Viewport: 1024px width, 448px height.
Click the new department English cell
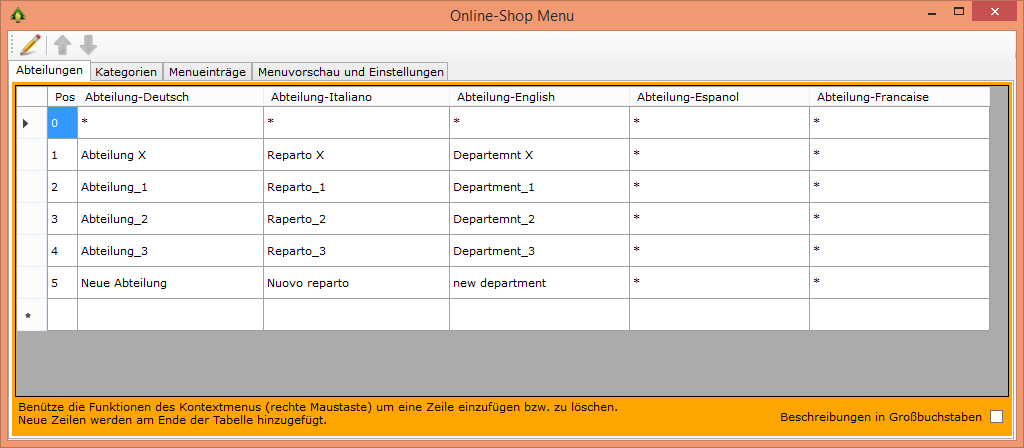click(539, 283)
